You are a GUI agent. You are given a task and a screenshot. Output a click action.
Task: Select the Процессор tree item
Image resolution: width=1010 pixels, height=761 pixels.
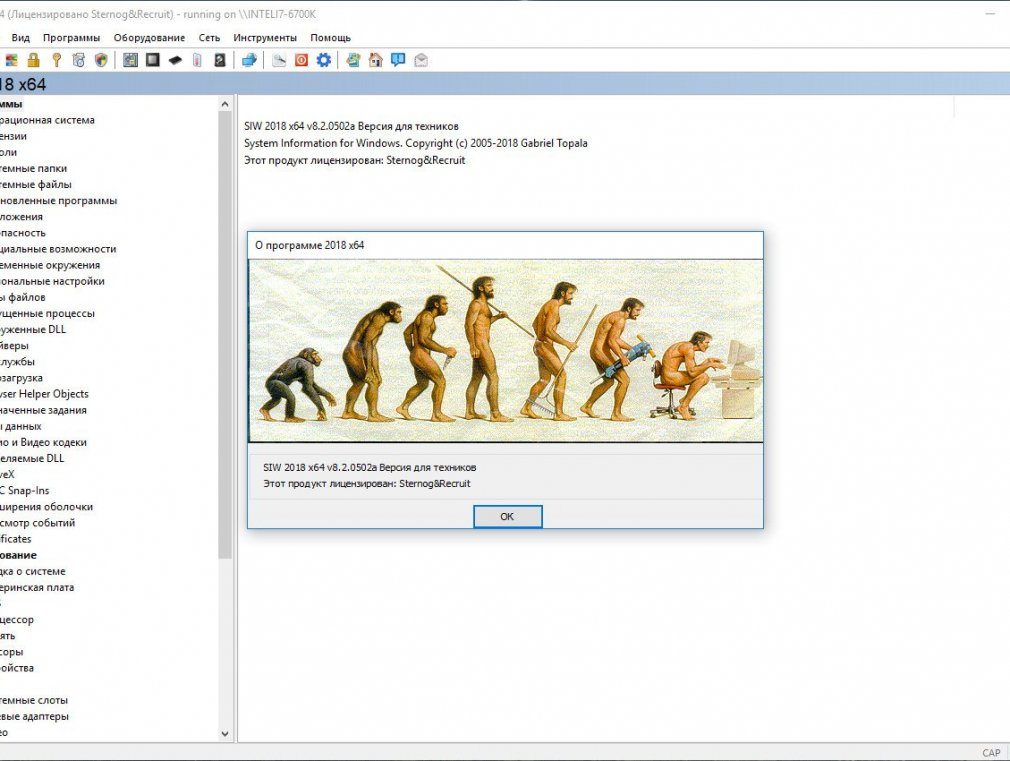click(x=17, y=619)
